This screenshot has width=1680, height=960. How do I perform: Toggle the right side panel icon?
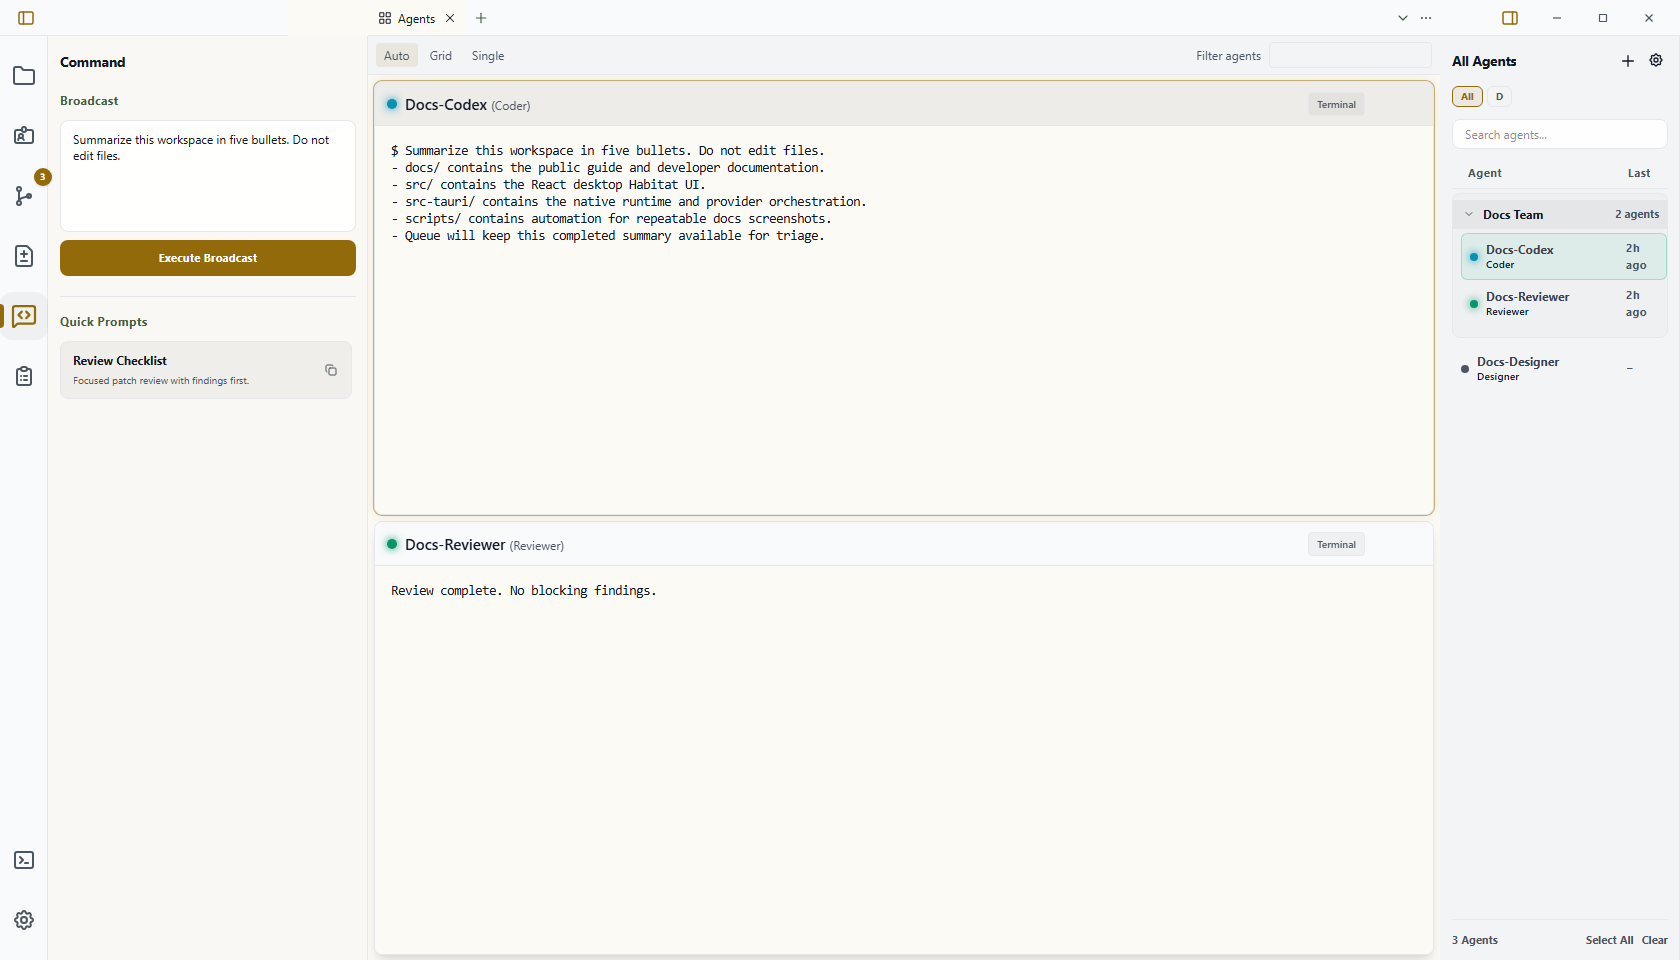click(1510, 18)
